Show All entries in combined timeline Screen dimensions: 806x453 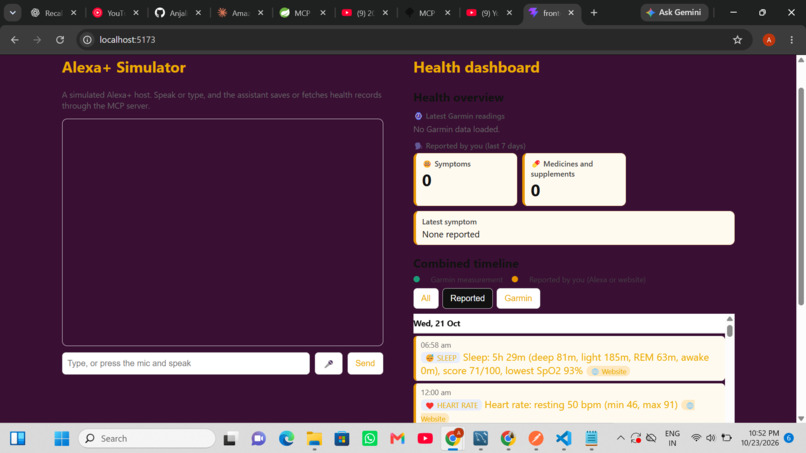pyautogui.click(x=426, y=298)
